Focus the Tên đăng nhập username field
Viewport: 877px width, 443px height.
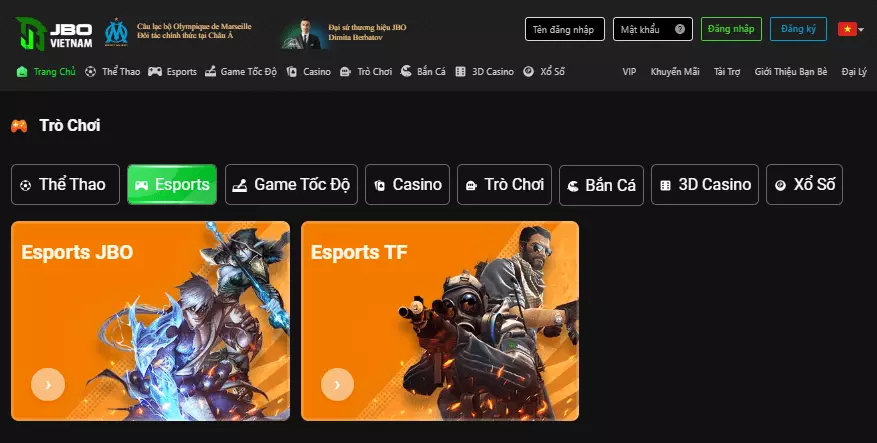tap(564, 29)
